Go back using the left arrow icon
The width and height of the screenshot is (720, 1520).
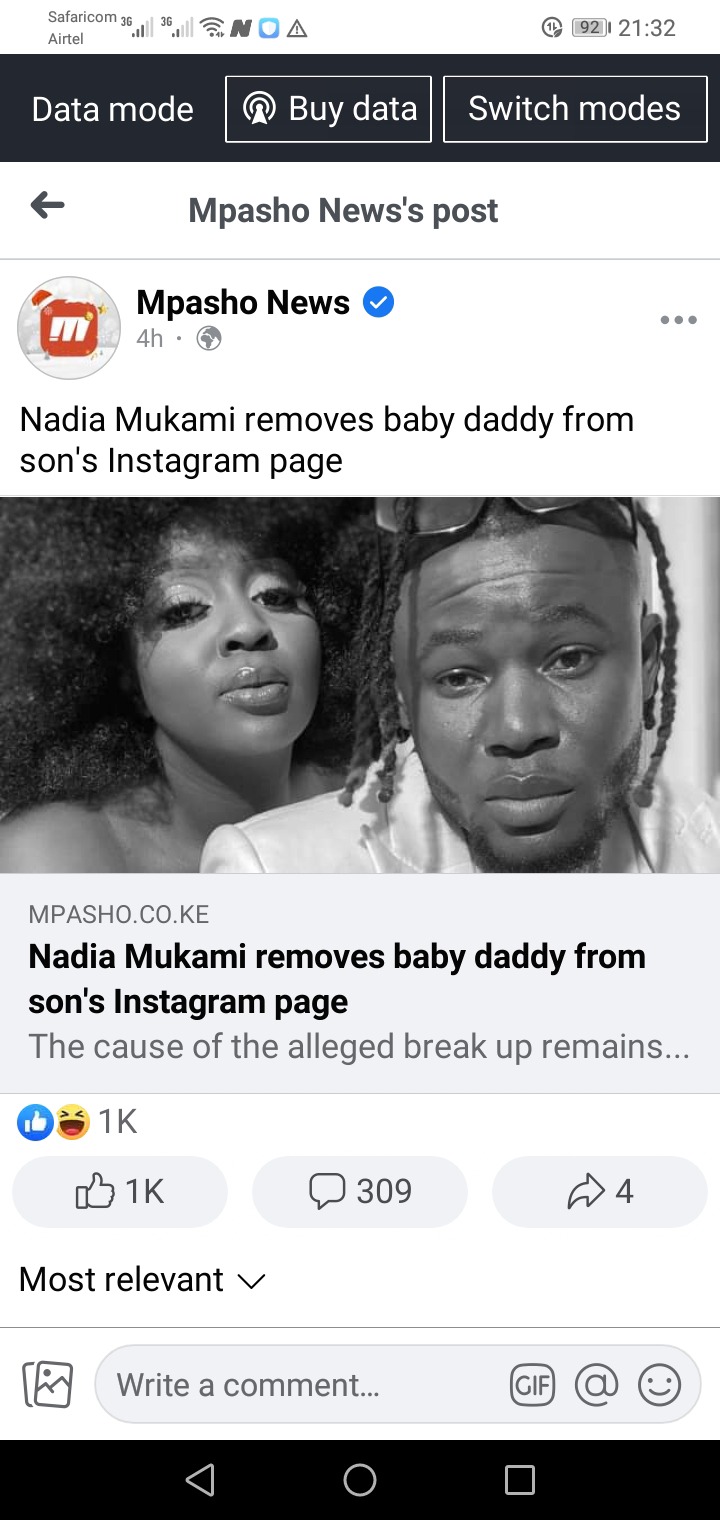coord(47,207)
